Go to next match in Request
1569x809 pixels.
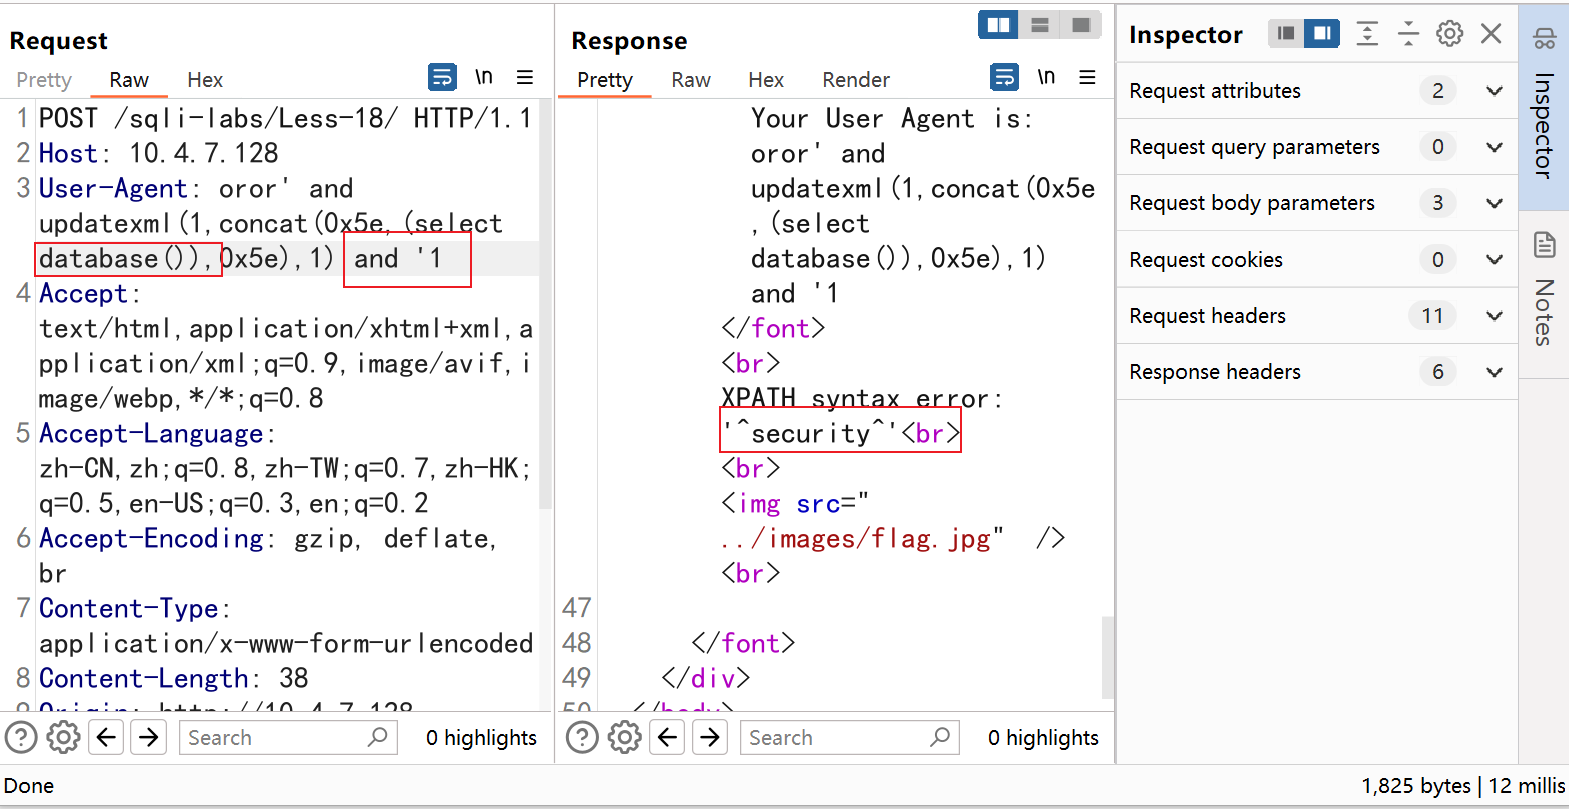149,738
